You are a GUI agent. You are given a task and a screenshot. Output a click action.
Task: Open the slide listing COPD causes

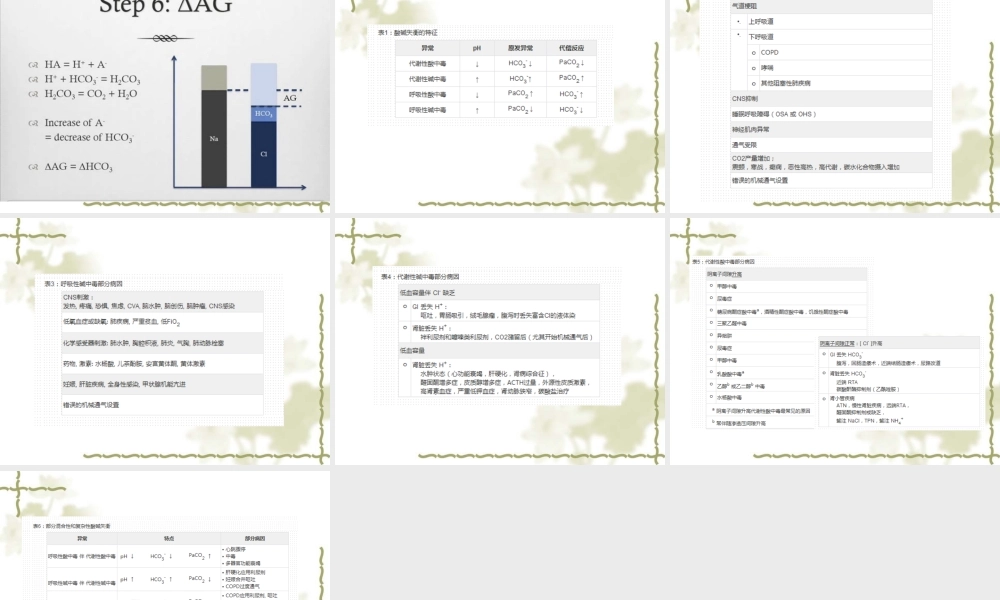[834, 100]
